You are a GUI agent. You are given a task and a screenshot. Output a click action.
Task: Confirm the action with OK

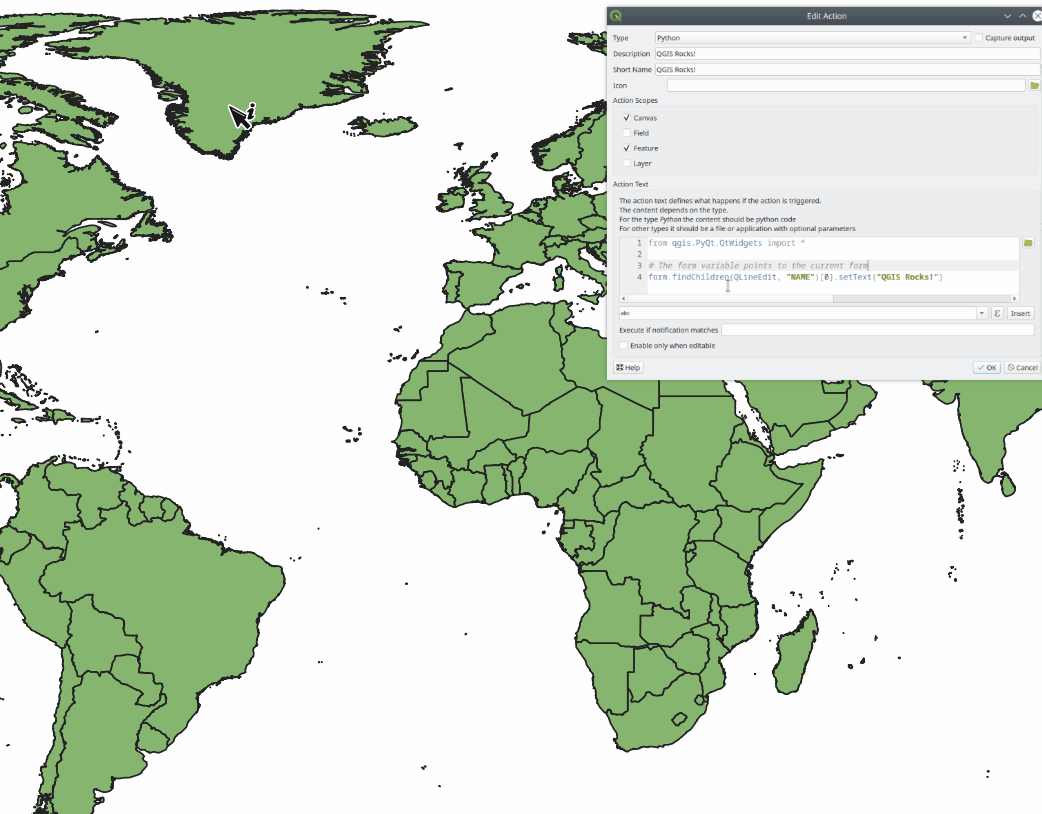click(x=986, y=368)
